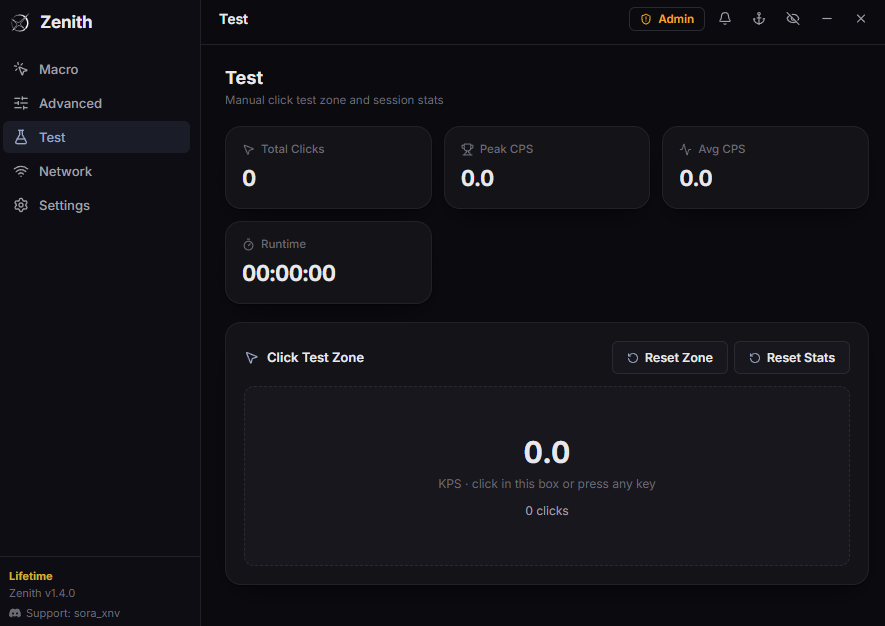
Task: Click the Reset Zone button
Action: click(669, 357)
